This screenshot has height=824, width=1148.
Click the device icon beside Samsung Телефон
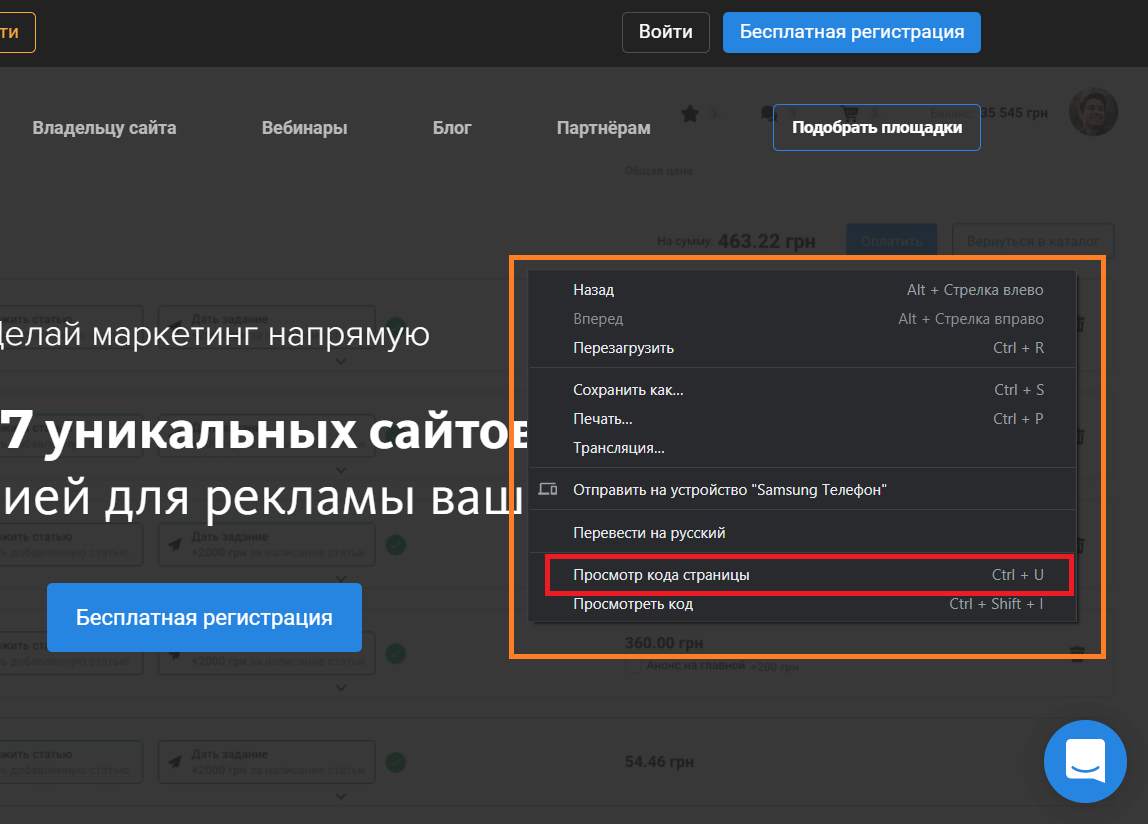pyautogui.click(x=547, y=489)
